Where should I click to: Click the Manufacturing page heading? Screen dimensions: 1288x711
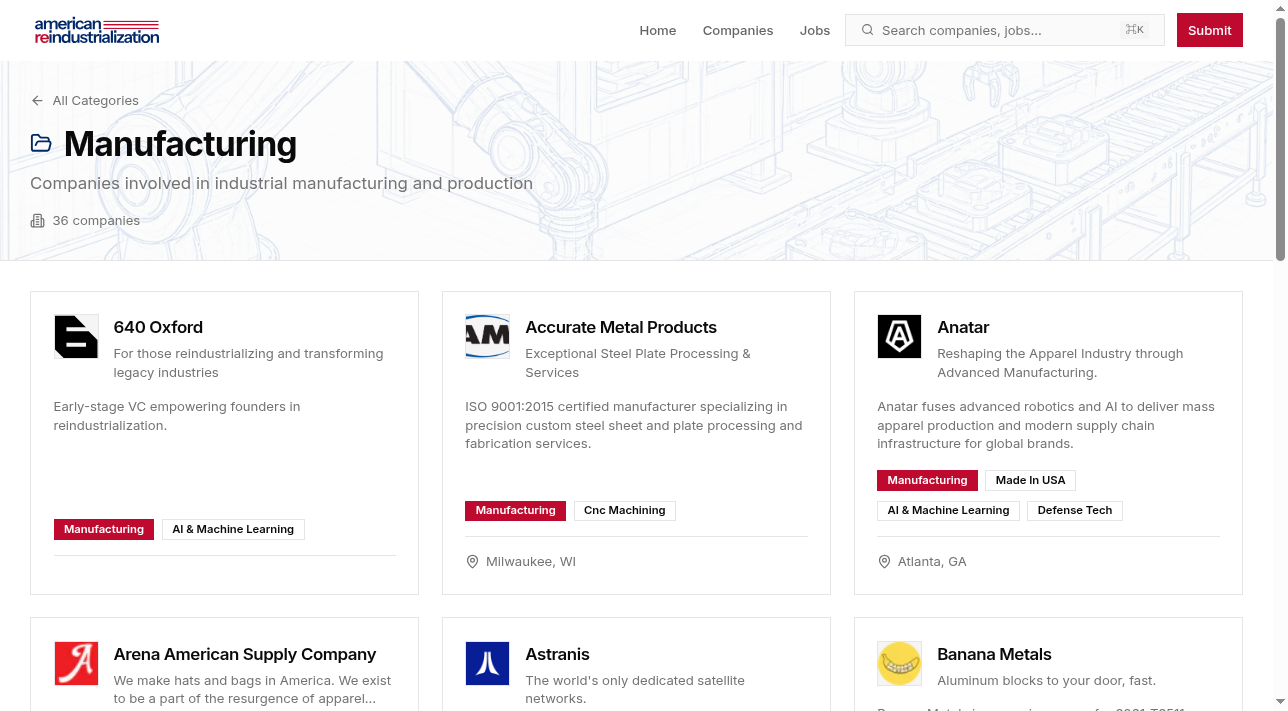point(180,143)
